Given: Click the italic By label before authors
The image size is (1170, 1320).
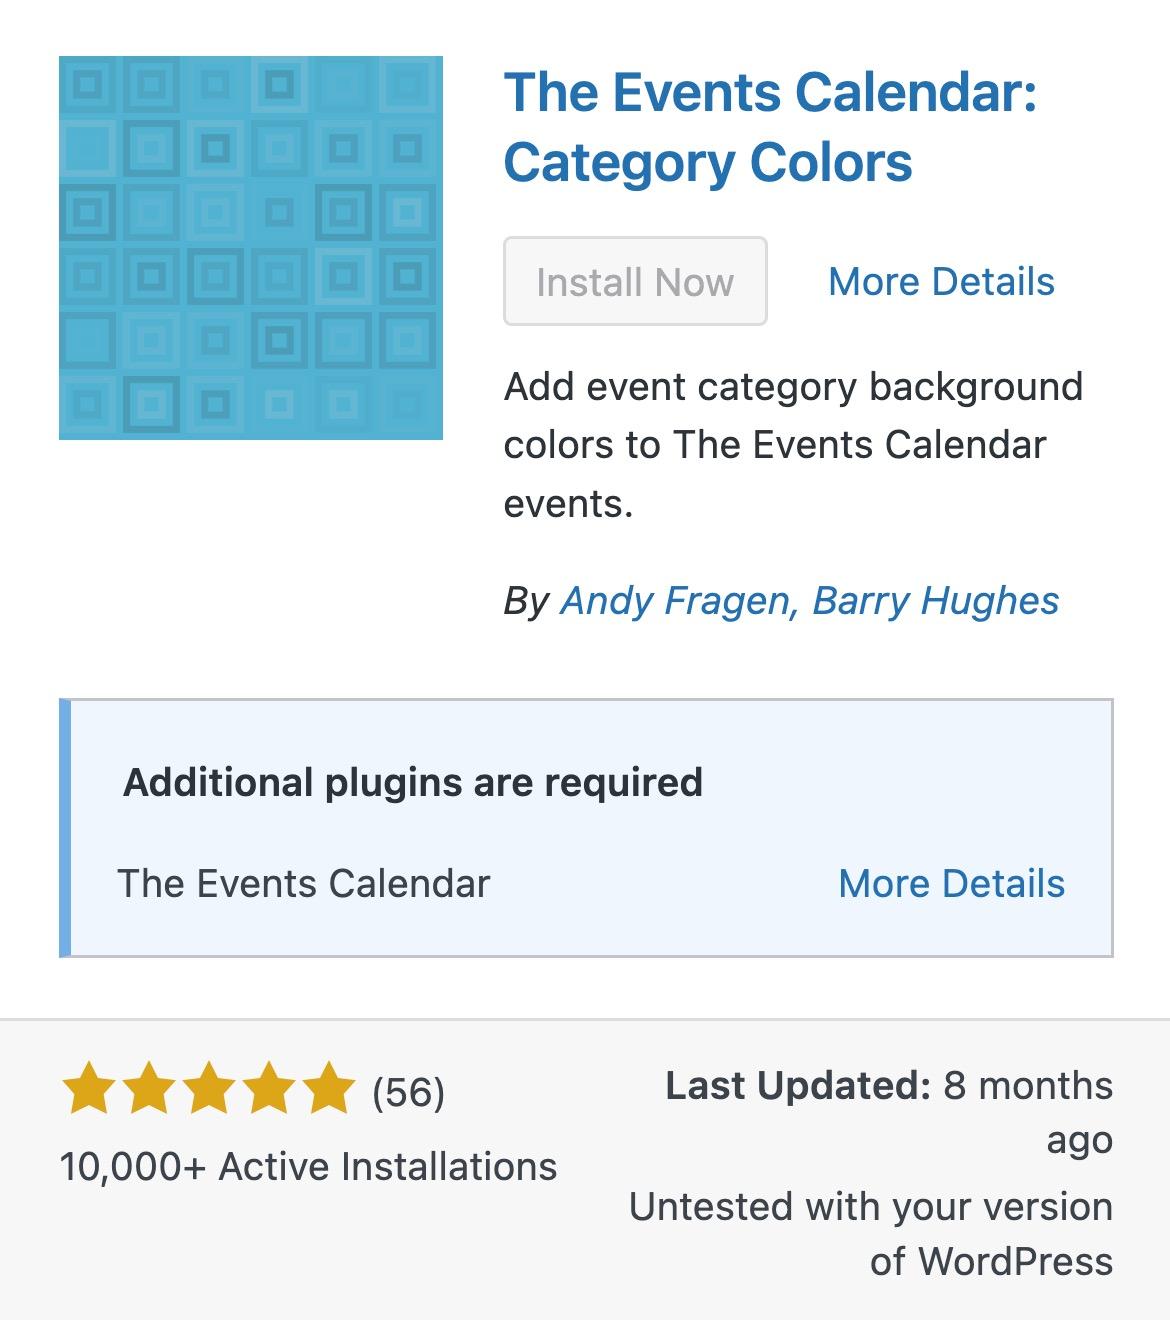Looking at the screenshot, I should [x=526, y=601].
